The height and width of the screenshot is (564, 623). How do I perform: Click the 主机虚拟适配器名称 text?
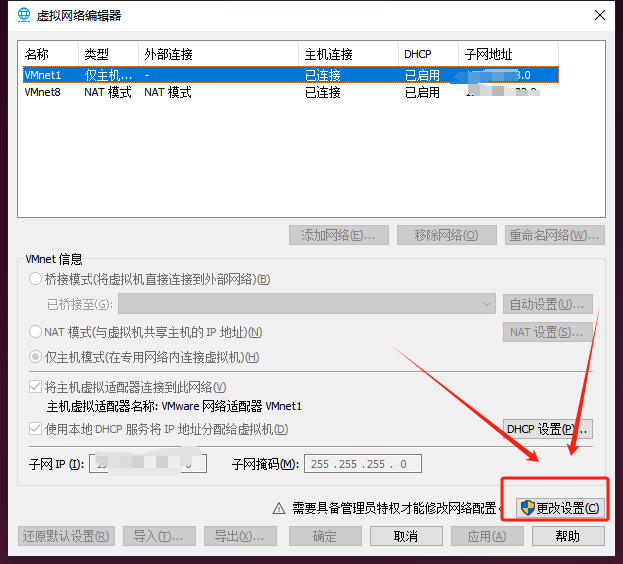coord(174,406)
